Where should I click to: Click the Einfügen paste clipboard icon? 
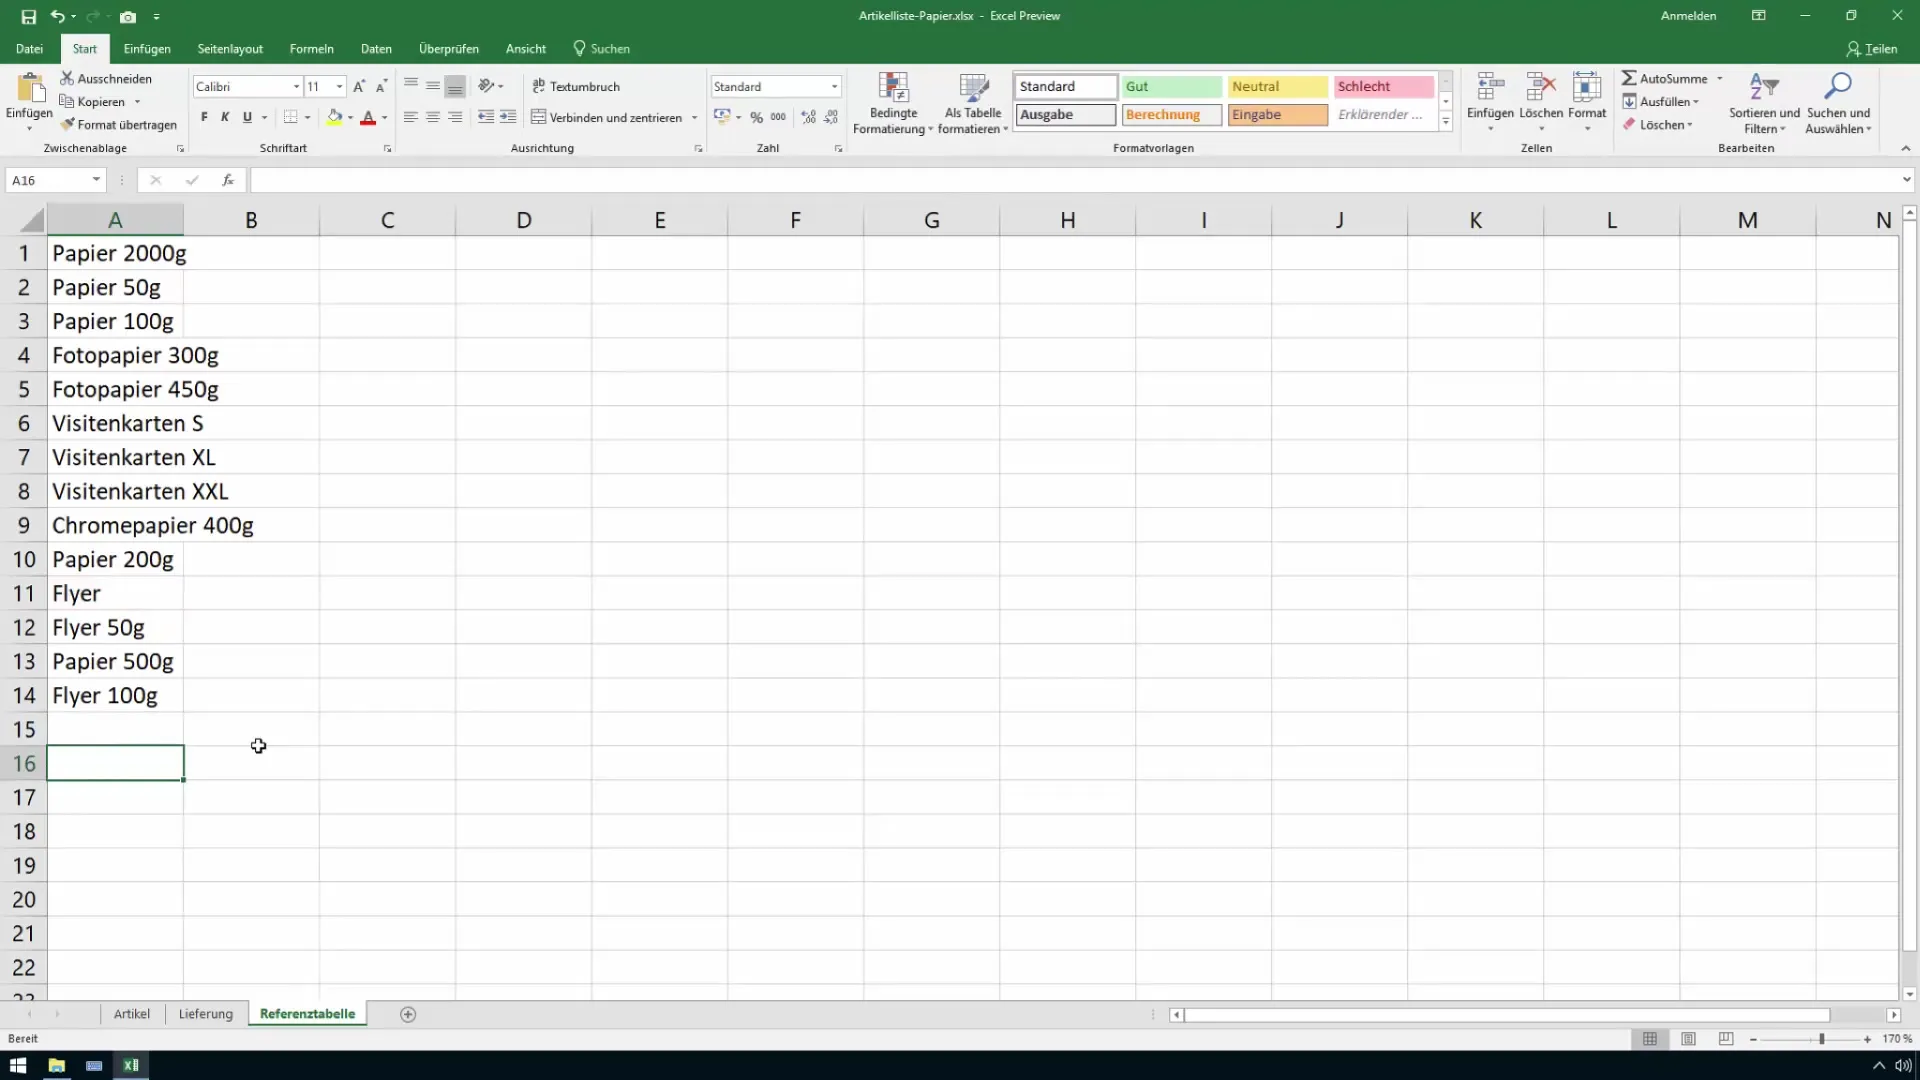[x=29, y=89]
